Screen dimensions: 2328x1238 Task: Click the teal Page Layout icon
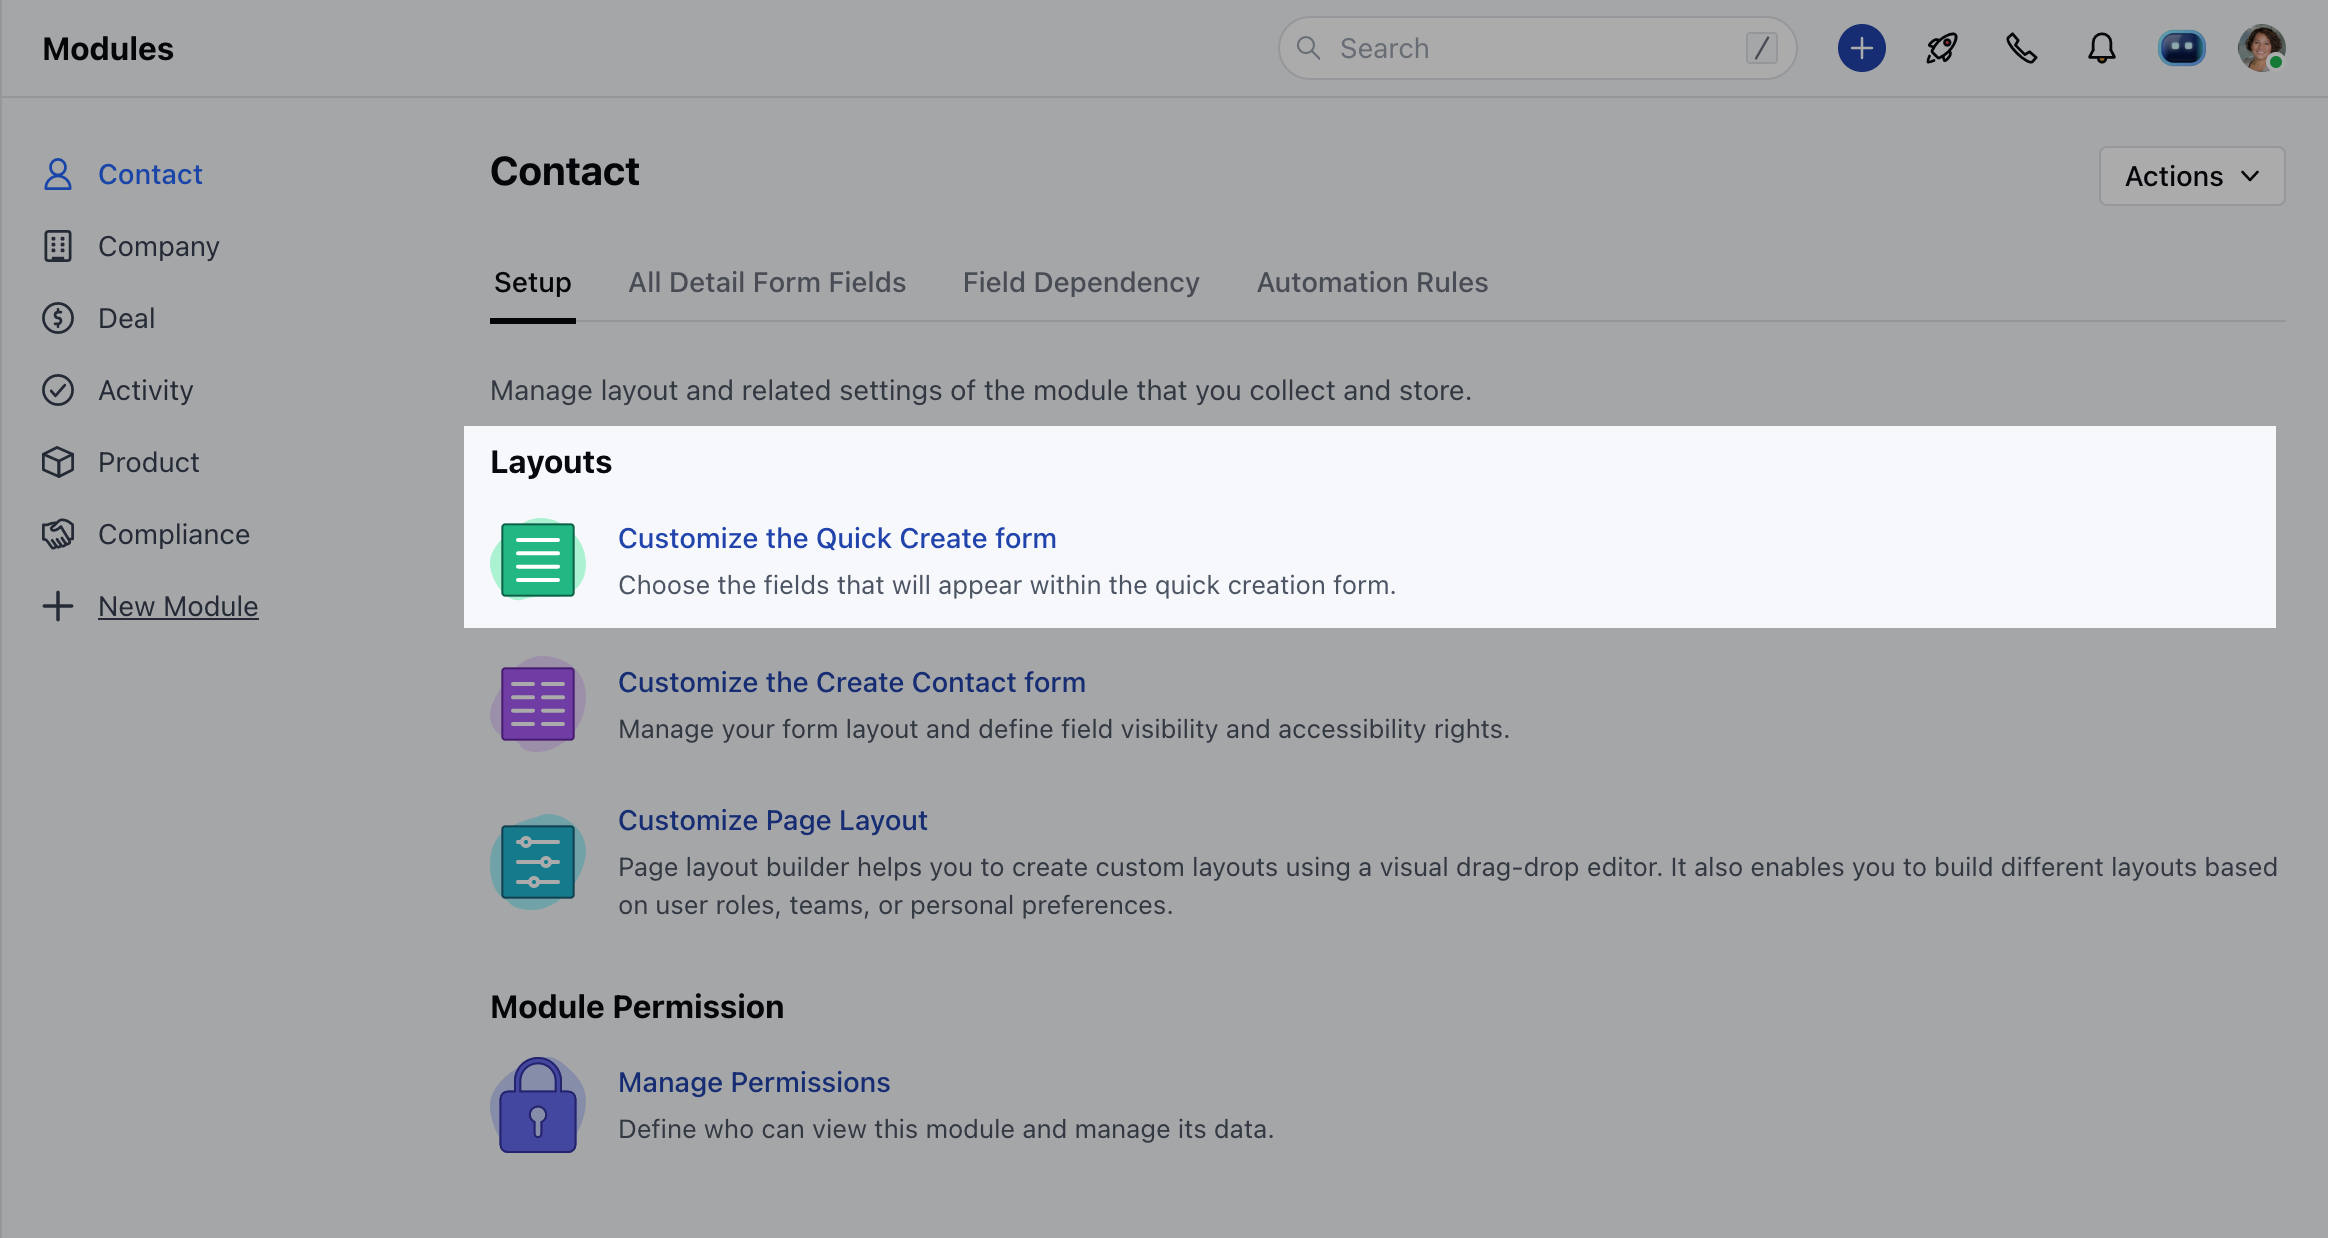pyautogui.click(x=538, y=862)
